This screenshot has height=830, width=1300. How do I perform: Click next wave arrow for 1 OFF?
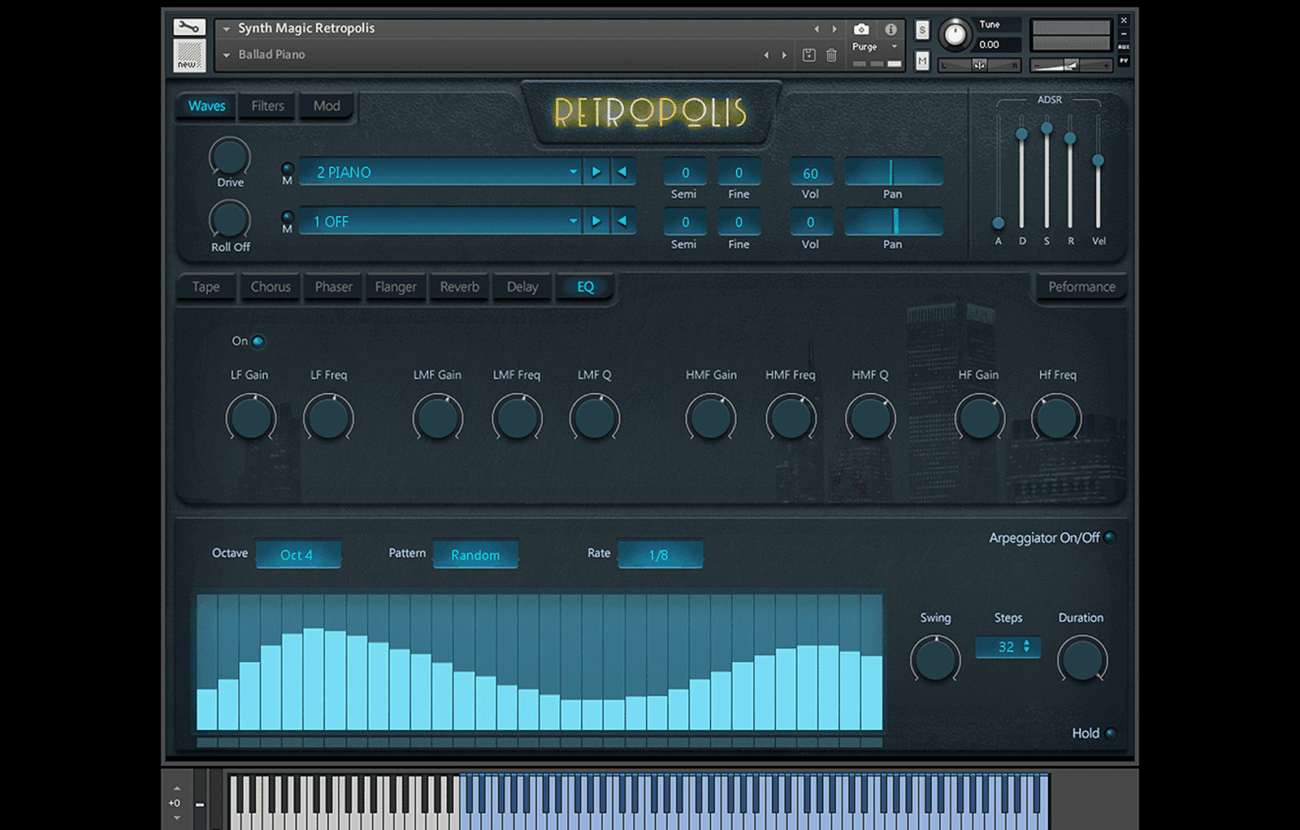(596, 221)
